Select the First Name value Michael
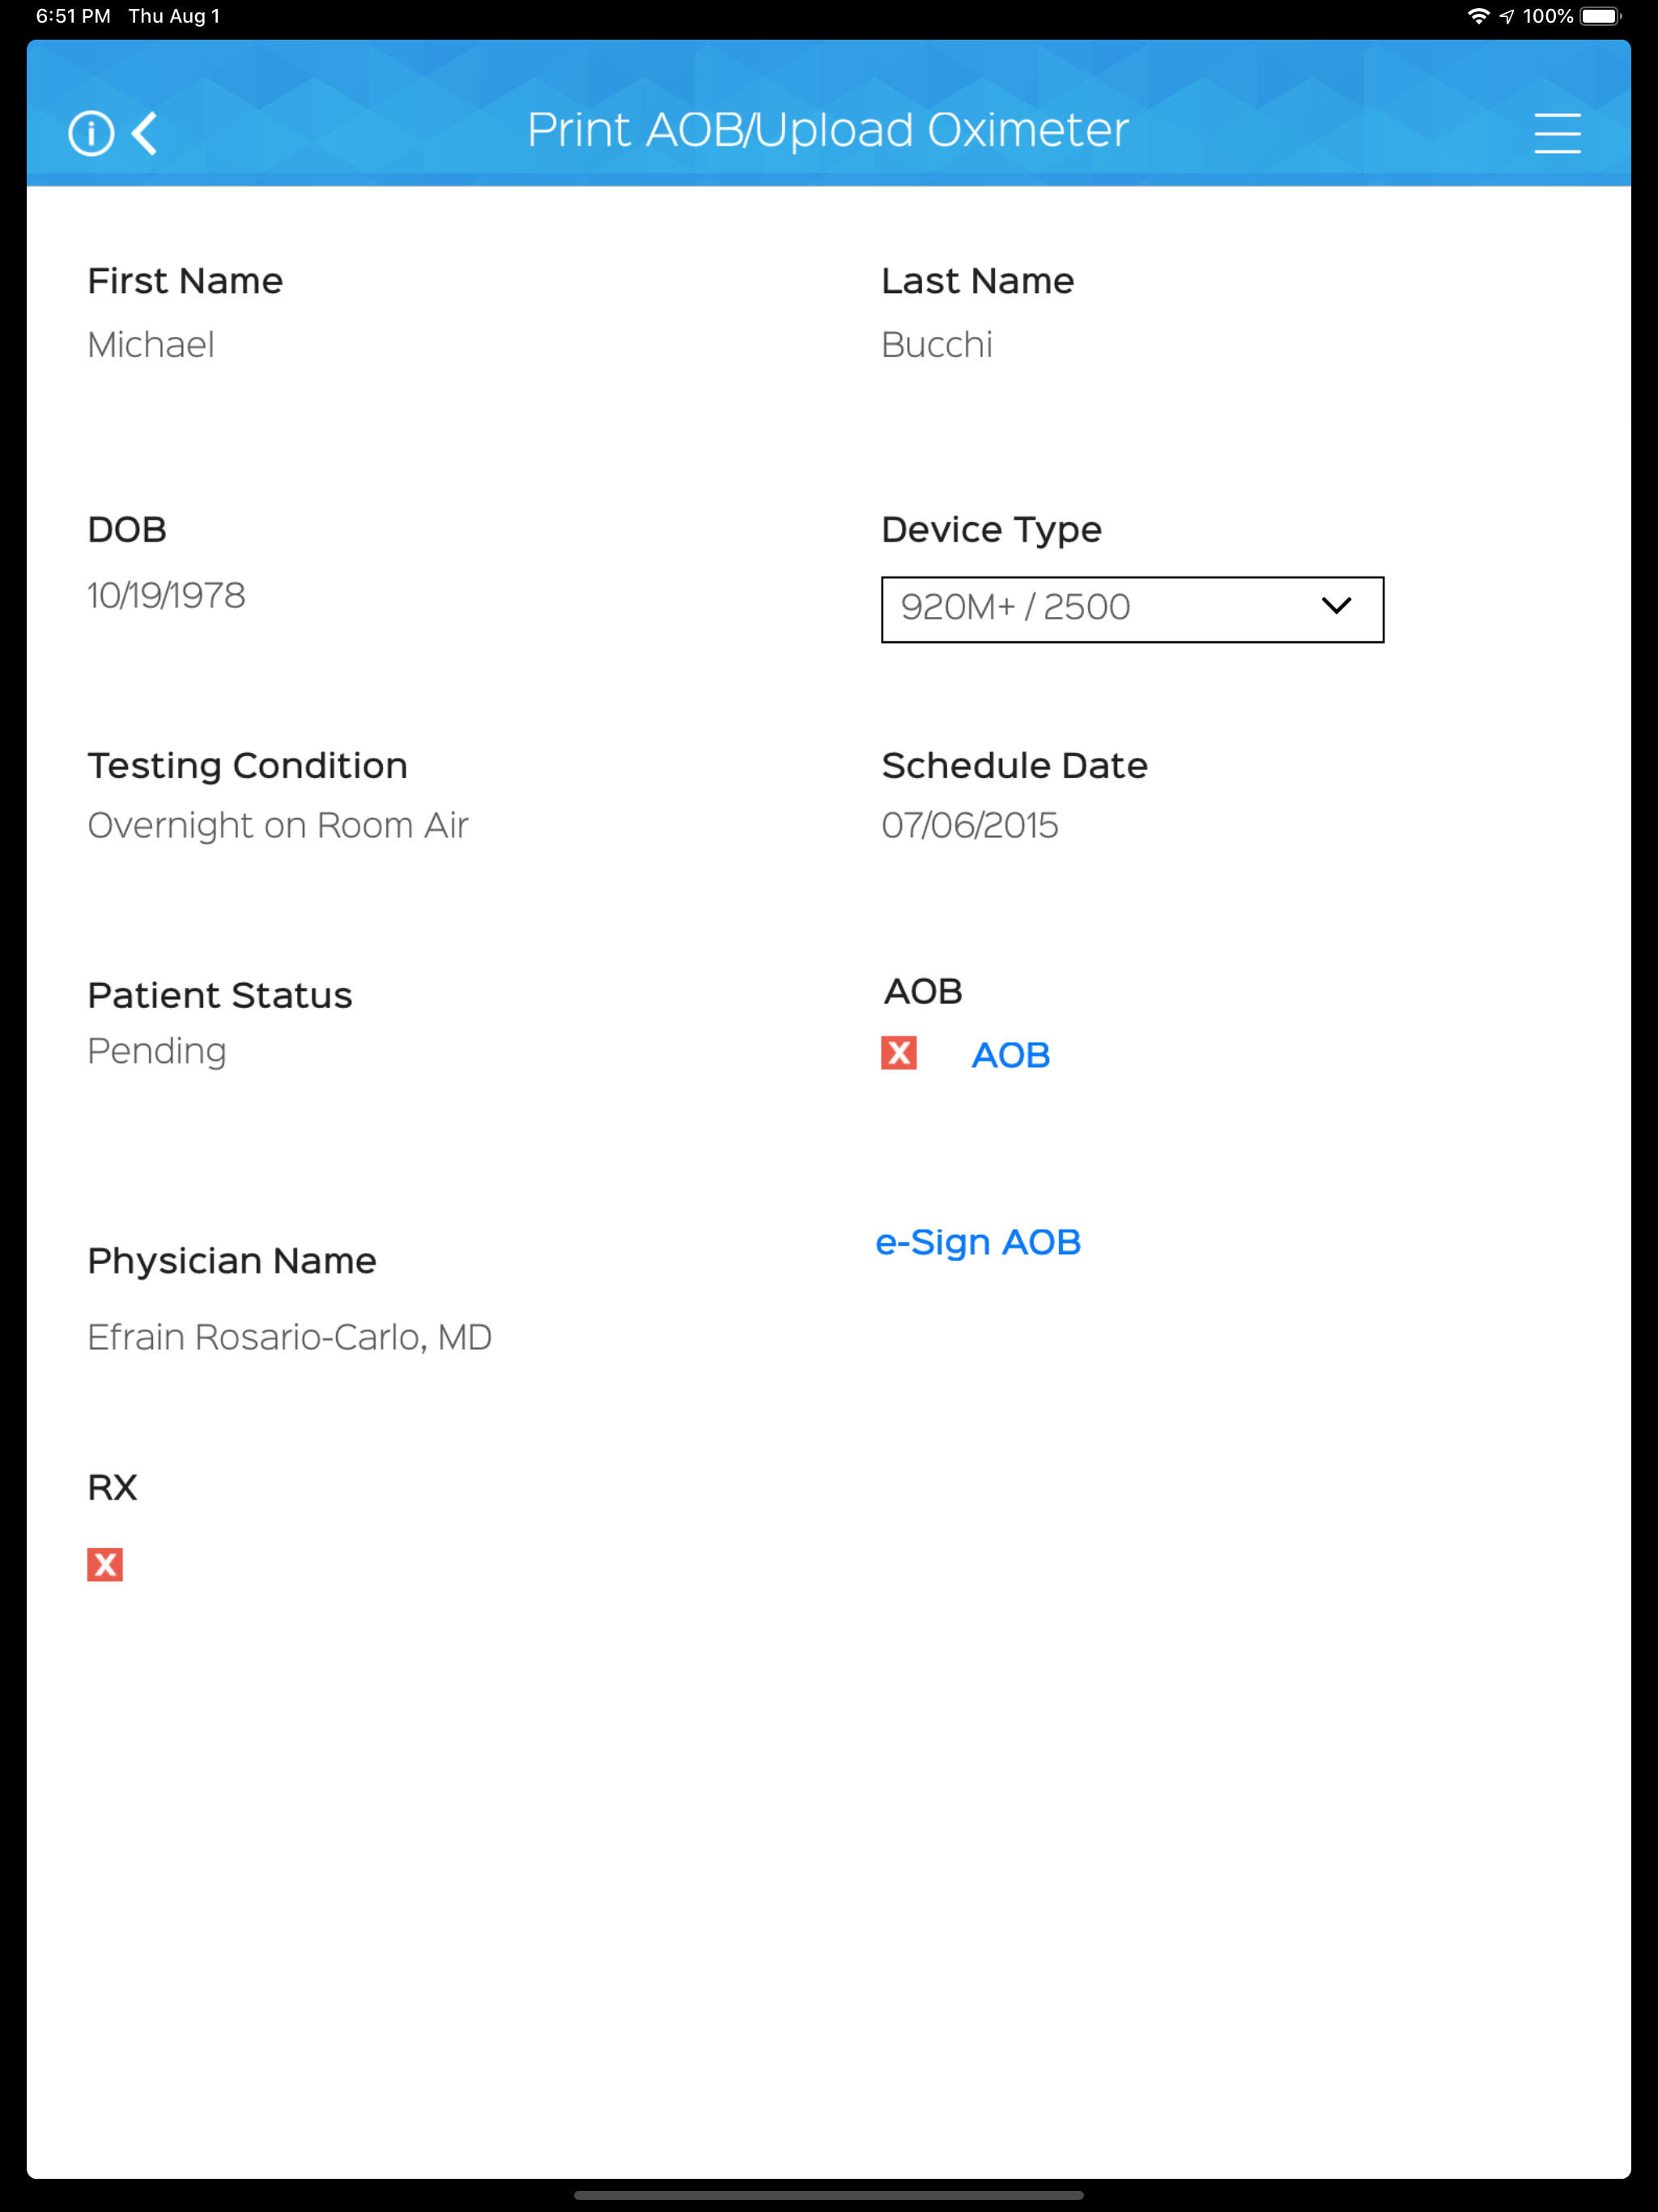 pyautogui.click(x=151, y=345)
